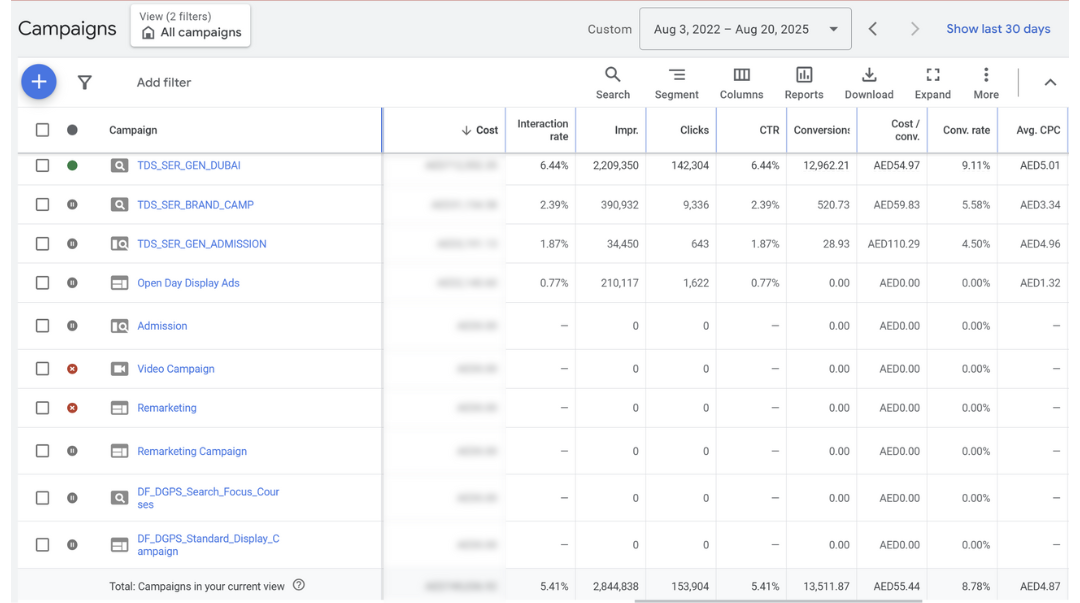Open the More options menu

pos(985,83)
